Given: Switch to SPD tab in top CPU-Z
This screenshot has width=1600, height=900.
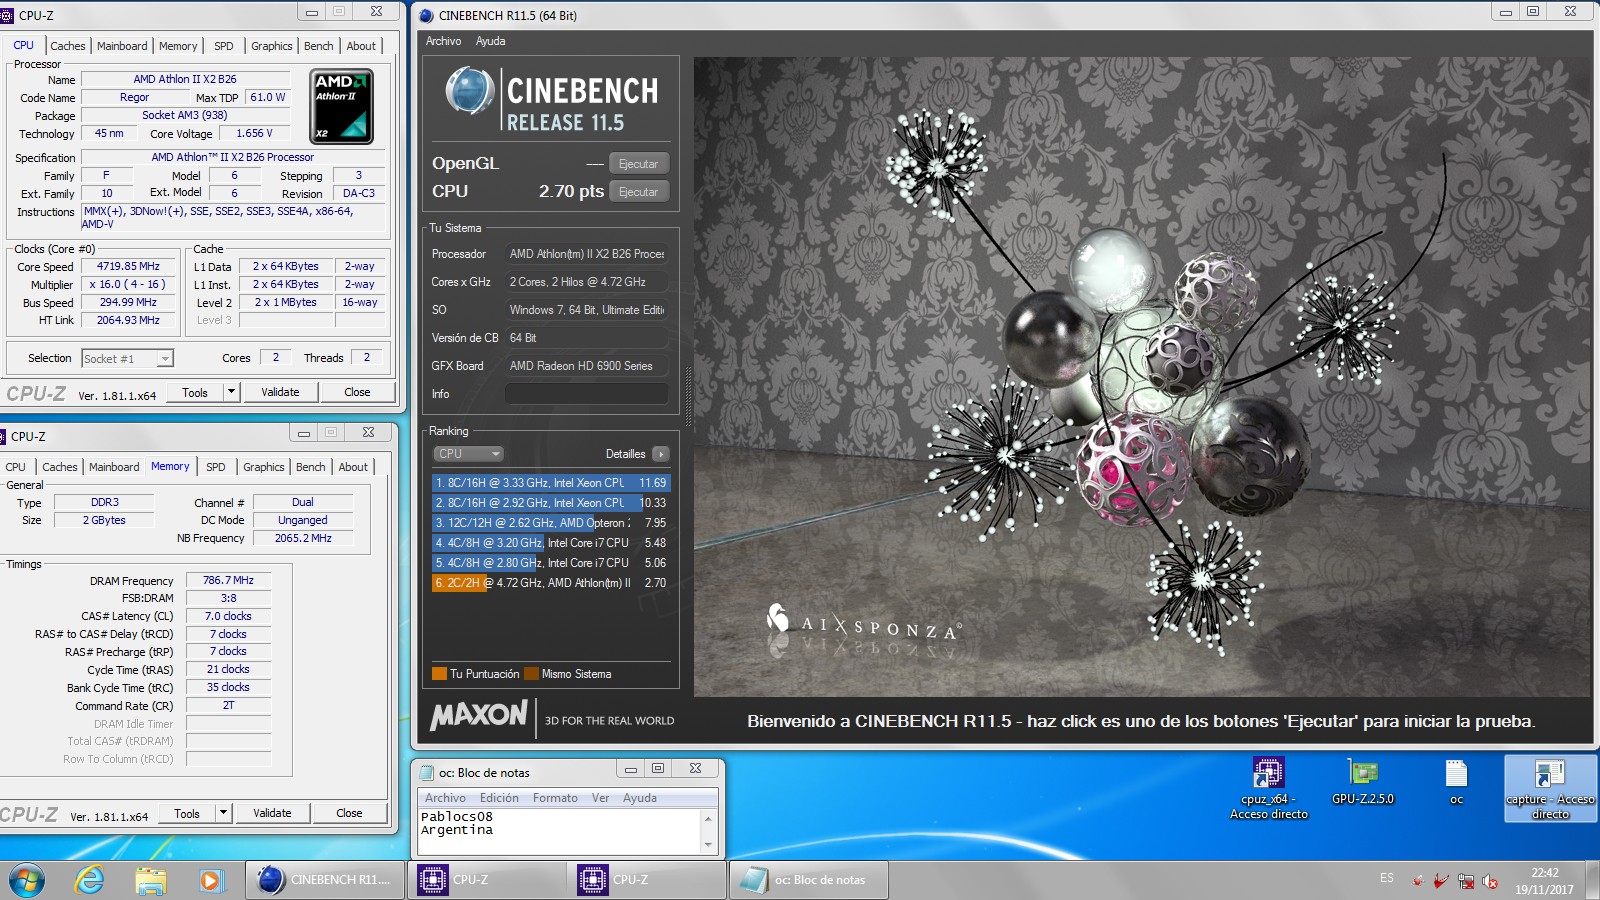Looking at the screenshot, I should tap(224, 46).
